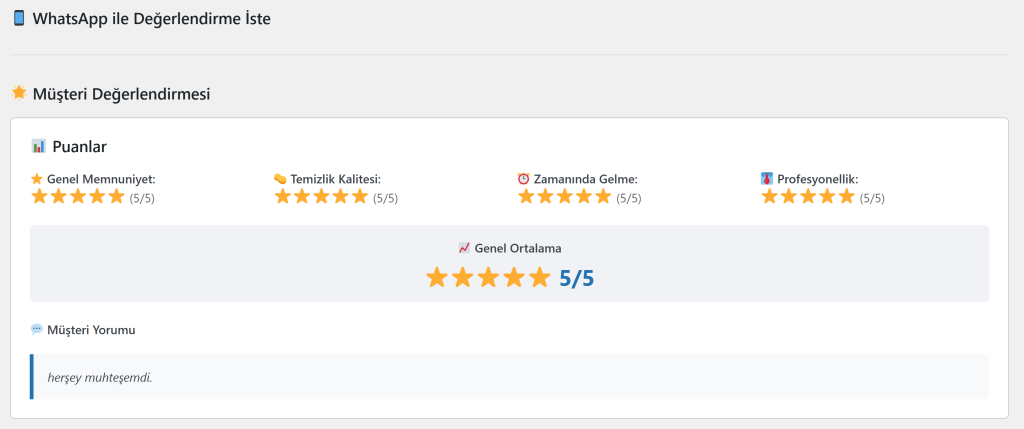Viewport: 1024px width, 429px height.
Task: Click the phone icon beside WhatsApp heading
Action: click(19, 18)
